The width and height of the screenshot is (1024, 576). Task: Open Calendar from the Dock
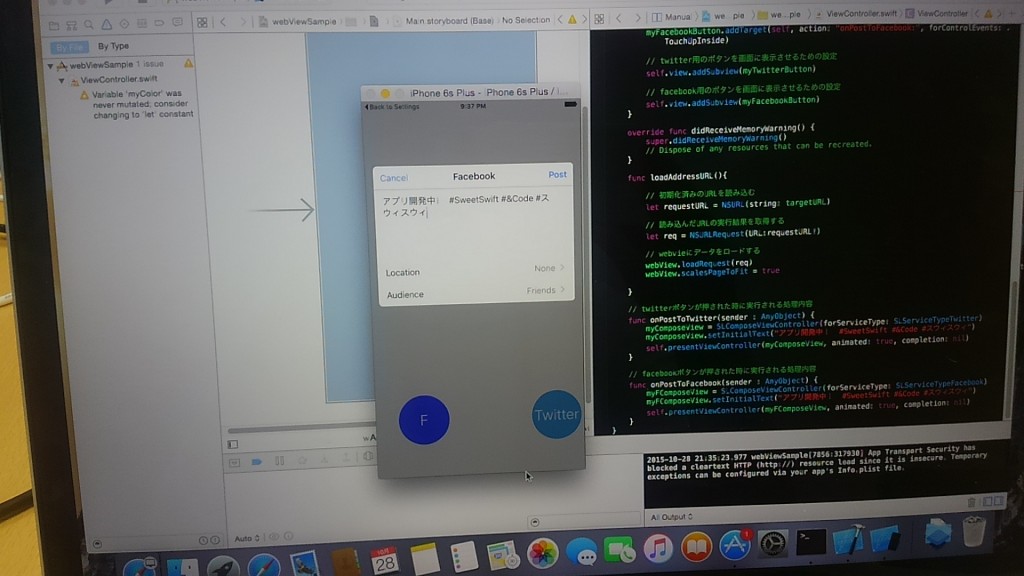pyautogui.click(x=384, y=561)
